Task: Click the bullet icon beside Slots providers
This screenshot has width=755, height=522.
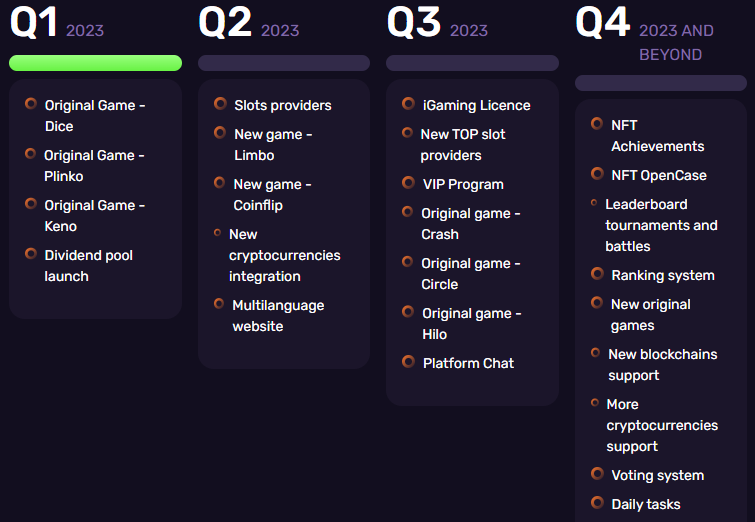Action: pos(220,104)
